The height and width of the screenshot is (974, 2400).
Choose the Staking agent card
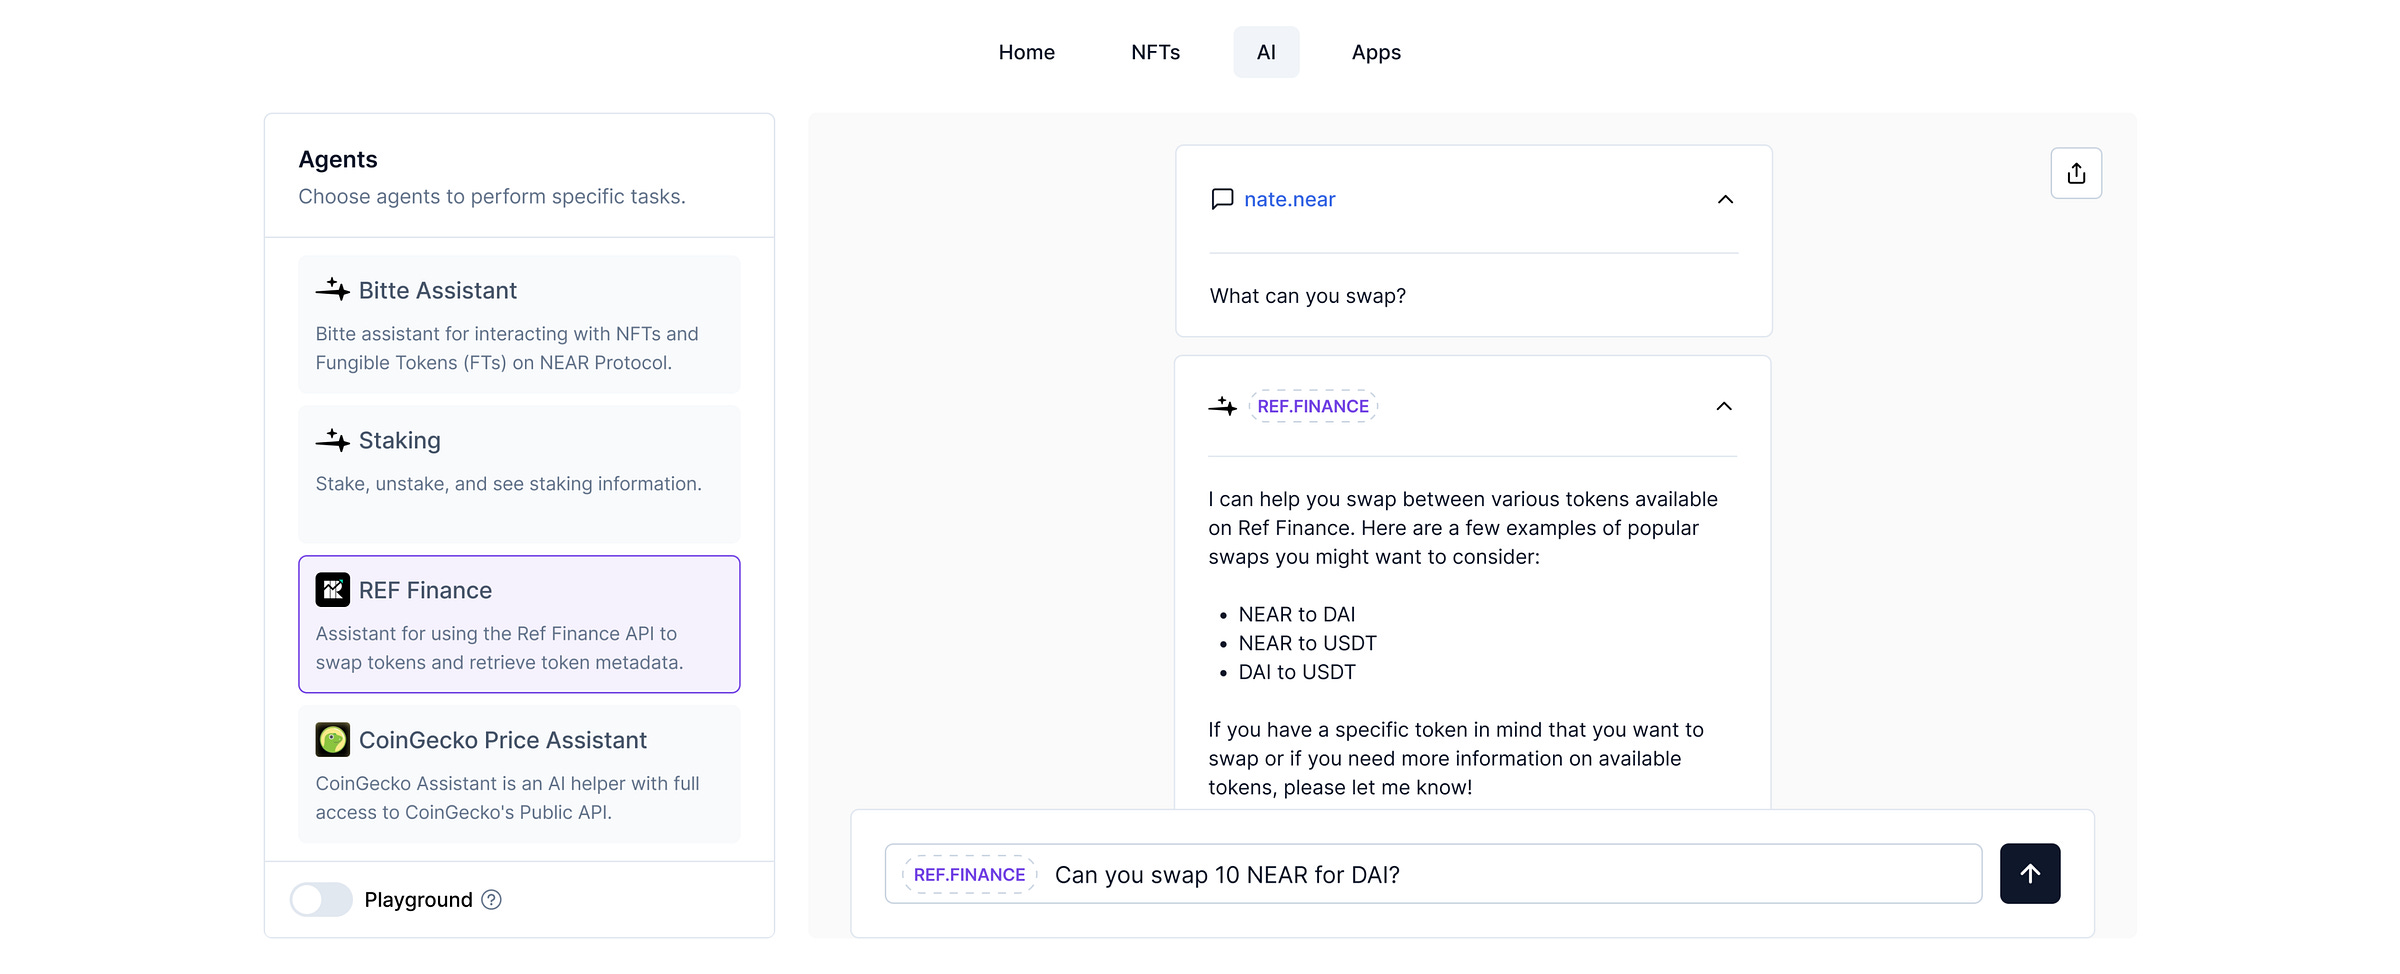(519, 474)
